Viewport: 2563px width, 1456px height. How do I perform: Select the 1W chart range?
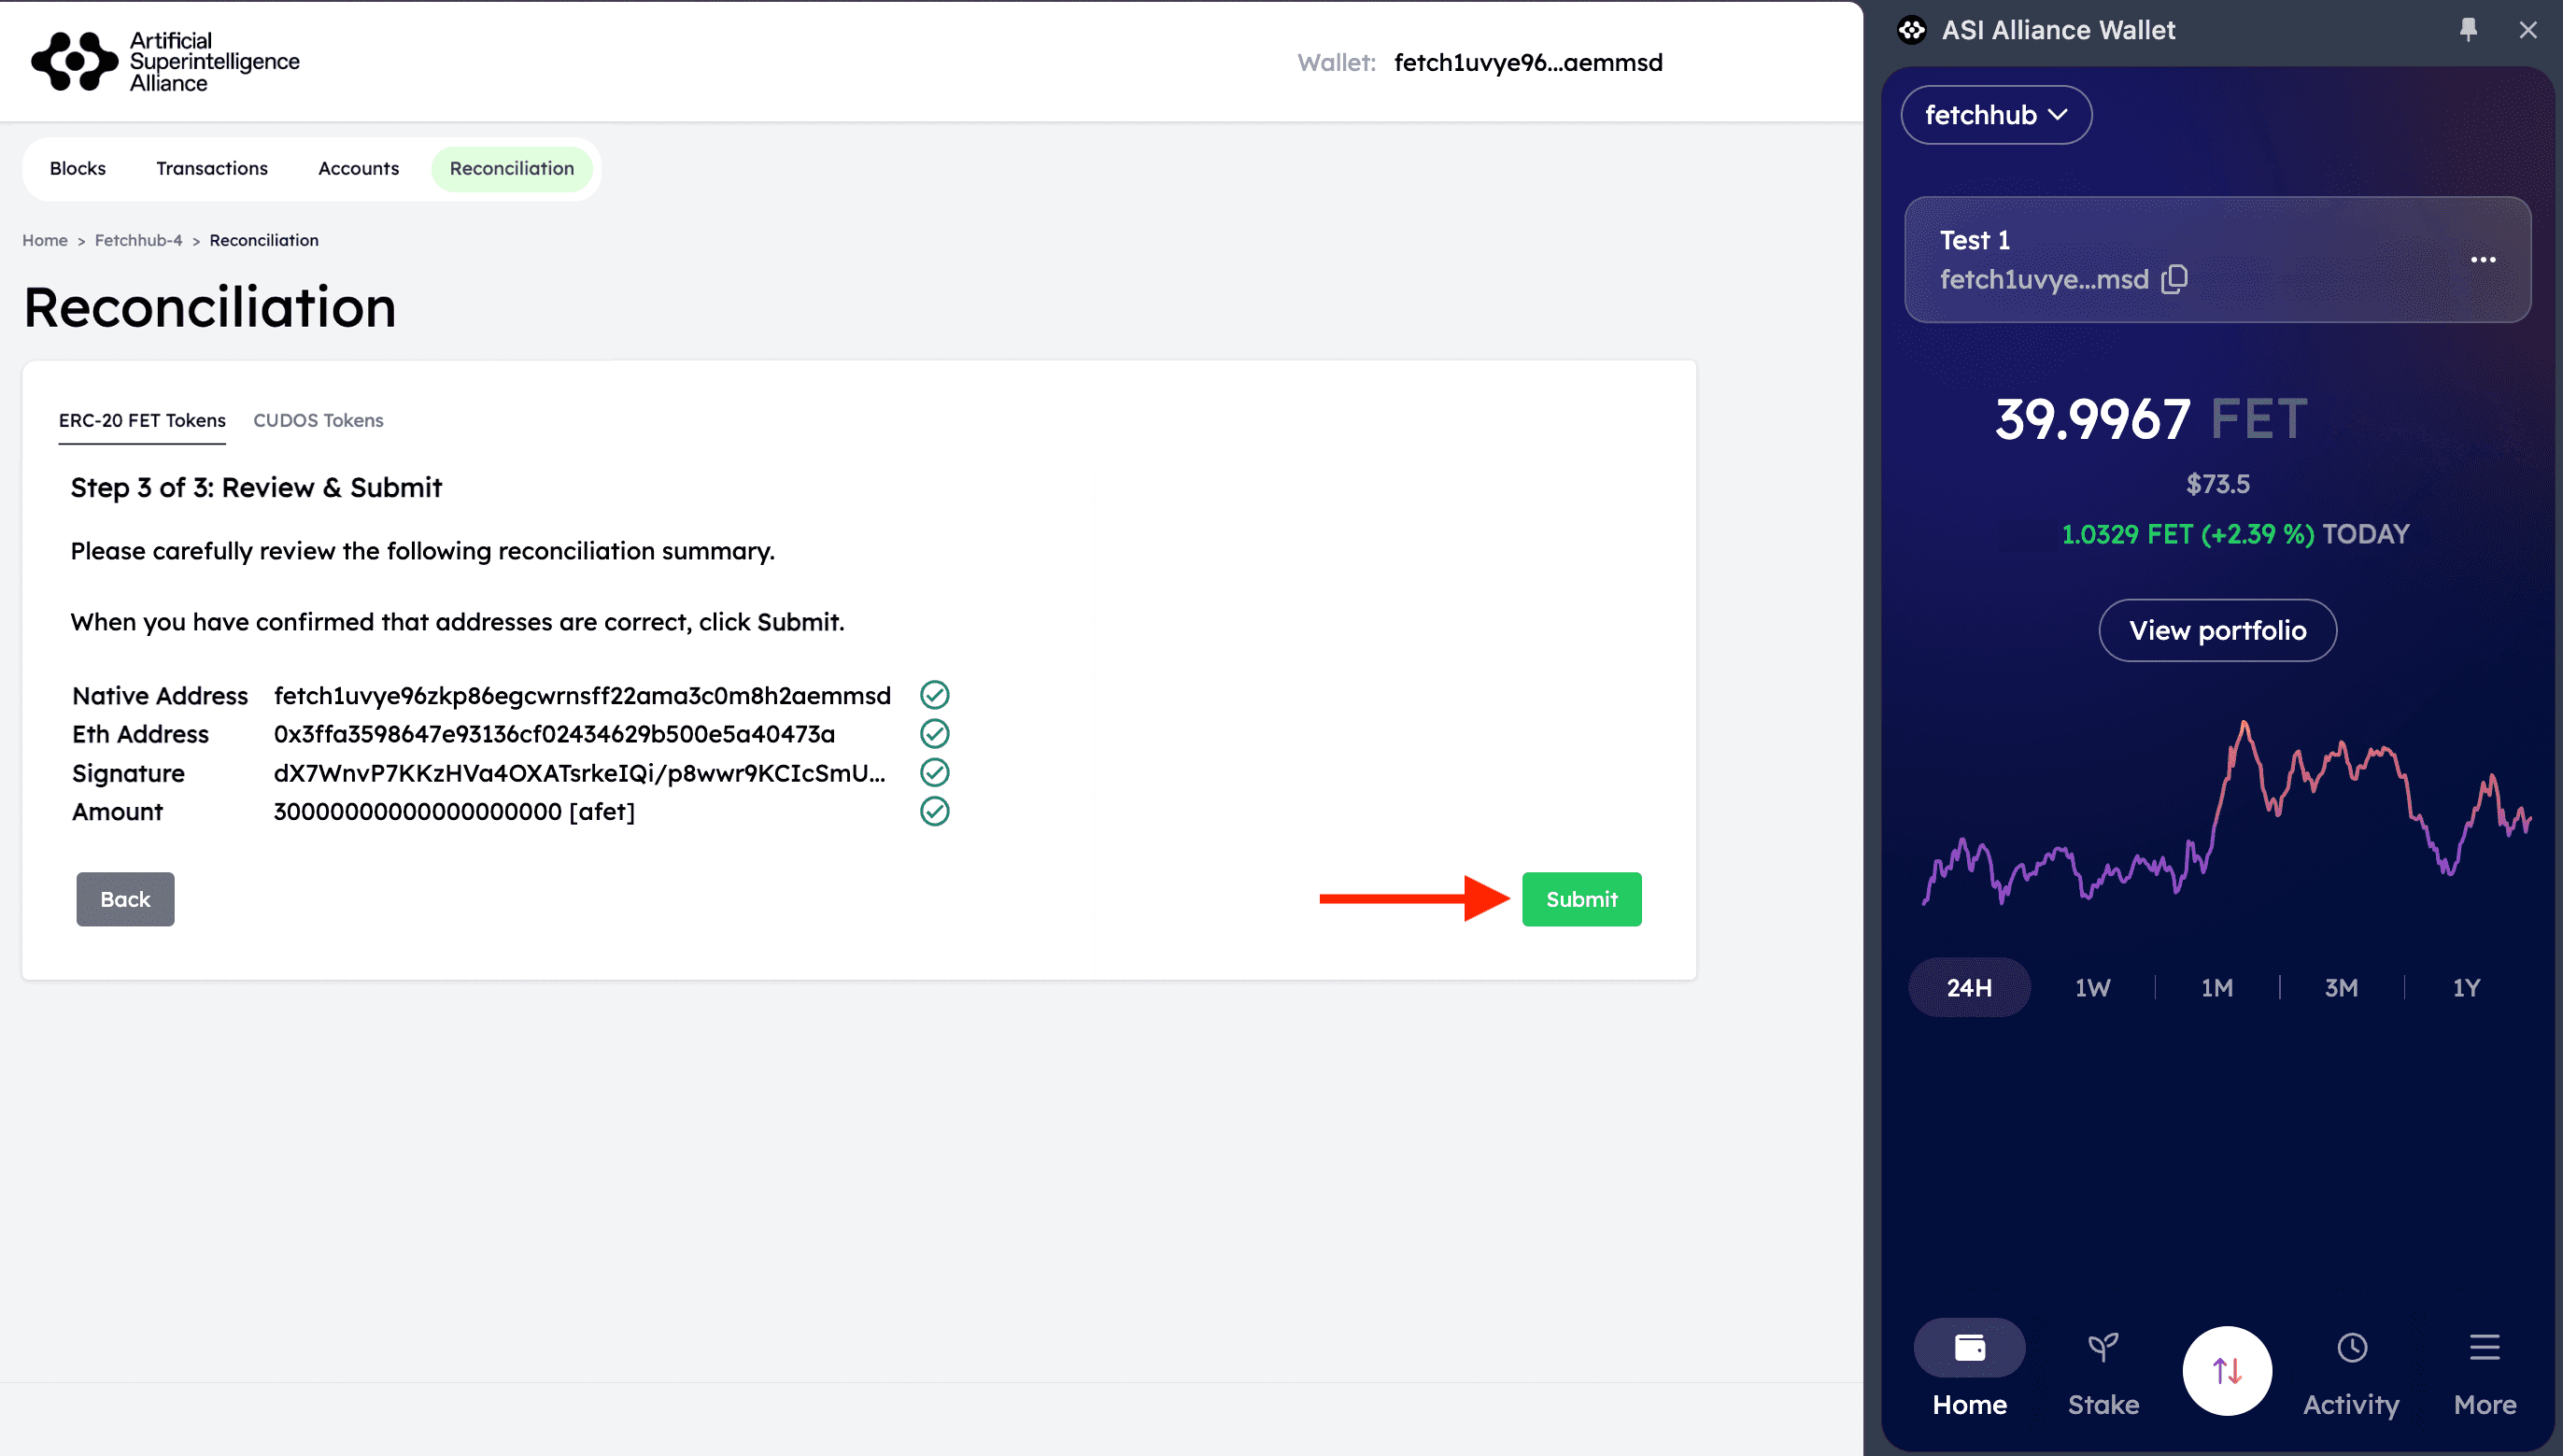click(x=2092, y=988)
